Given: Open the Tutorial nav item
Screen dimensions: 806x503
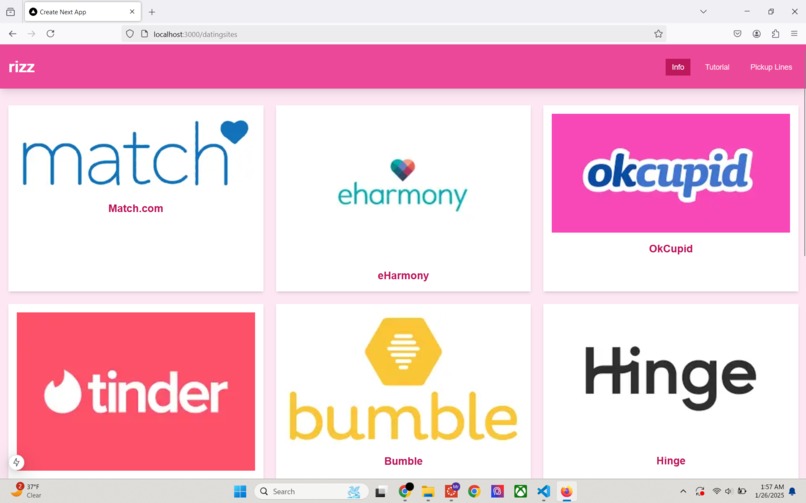Looking at the screenshot, I should click(717, 67).
